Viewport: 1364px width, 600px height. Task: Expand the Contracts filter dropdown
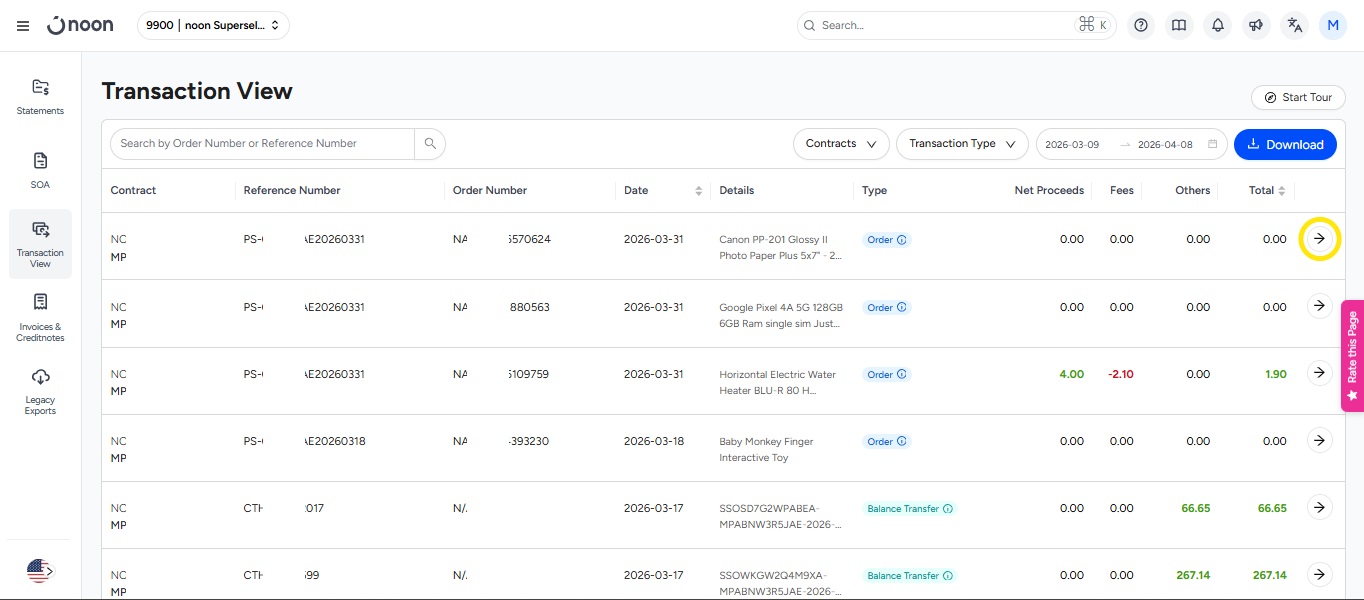[841, 144]
